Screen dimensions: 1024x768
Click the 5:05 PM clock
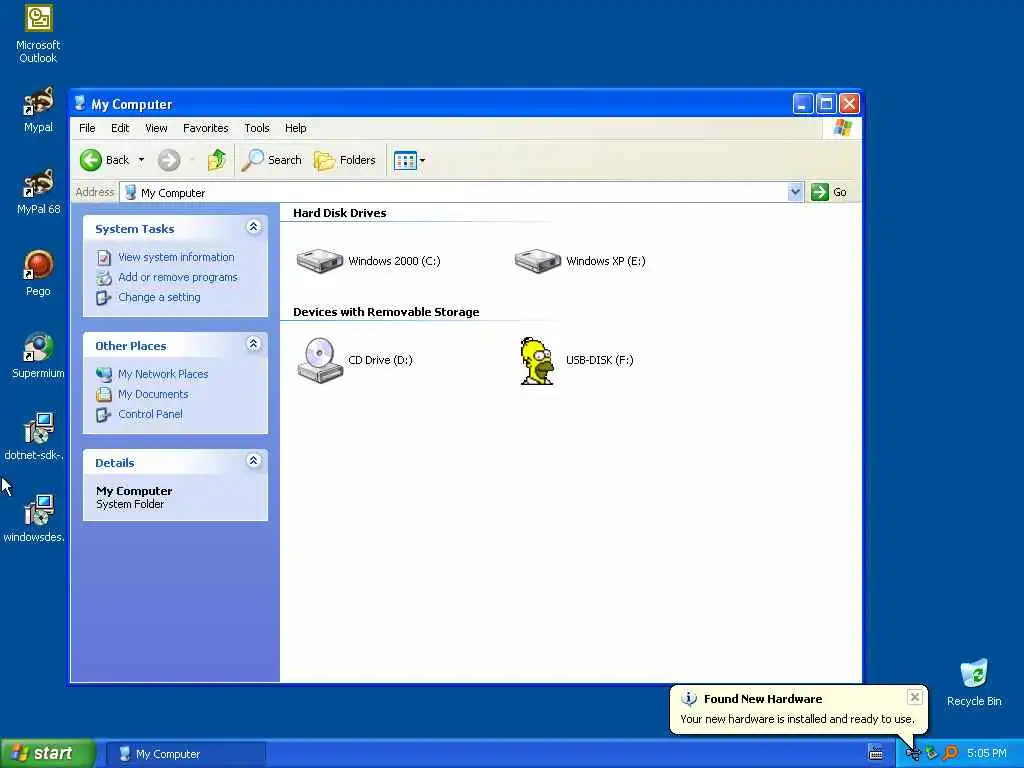tap(986, 754)
